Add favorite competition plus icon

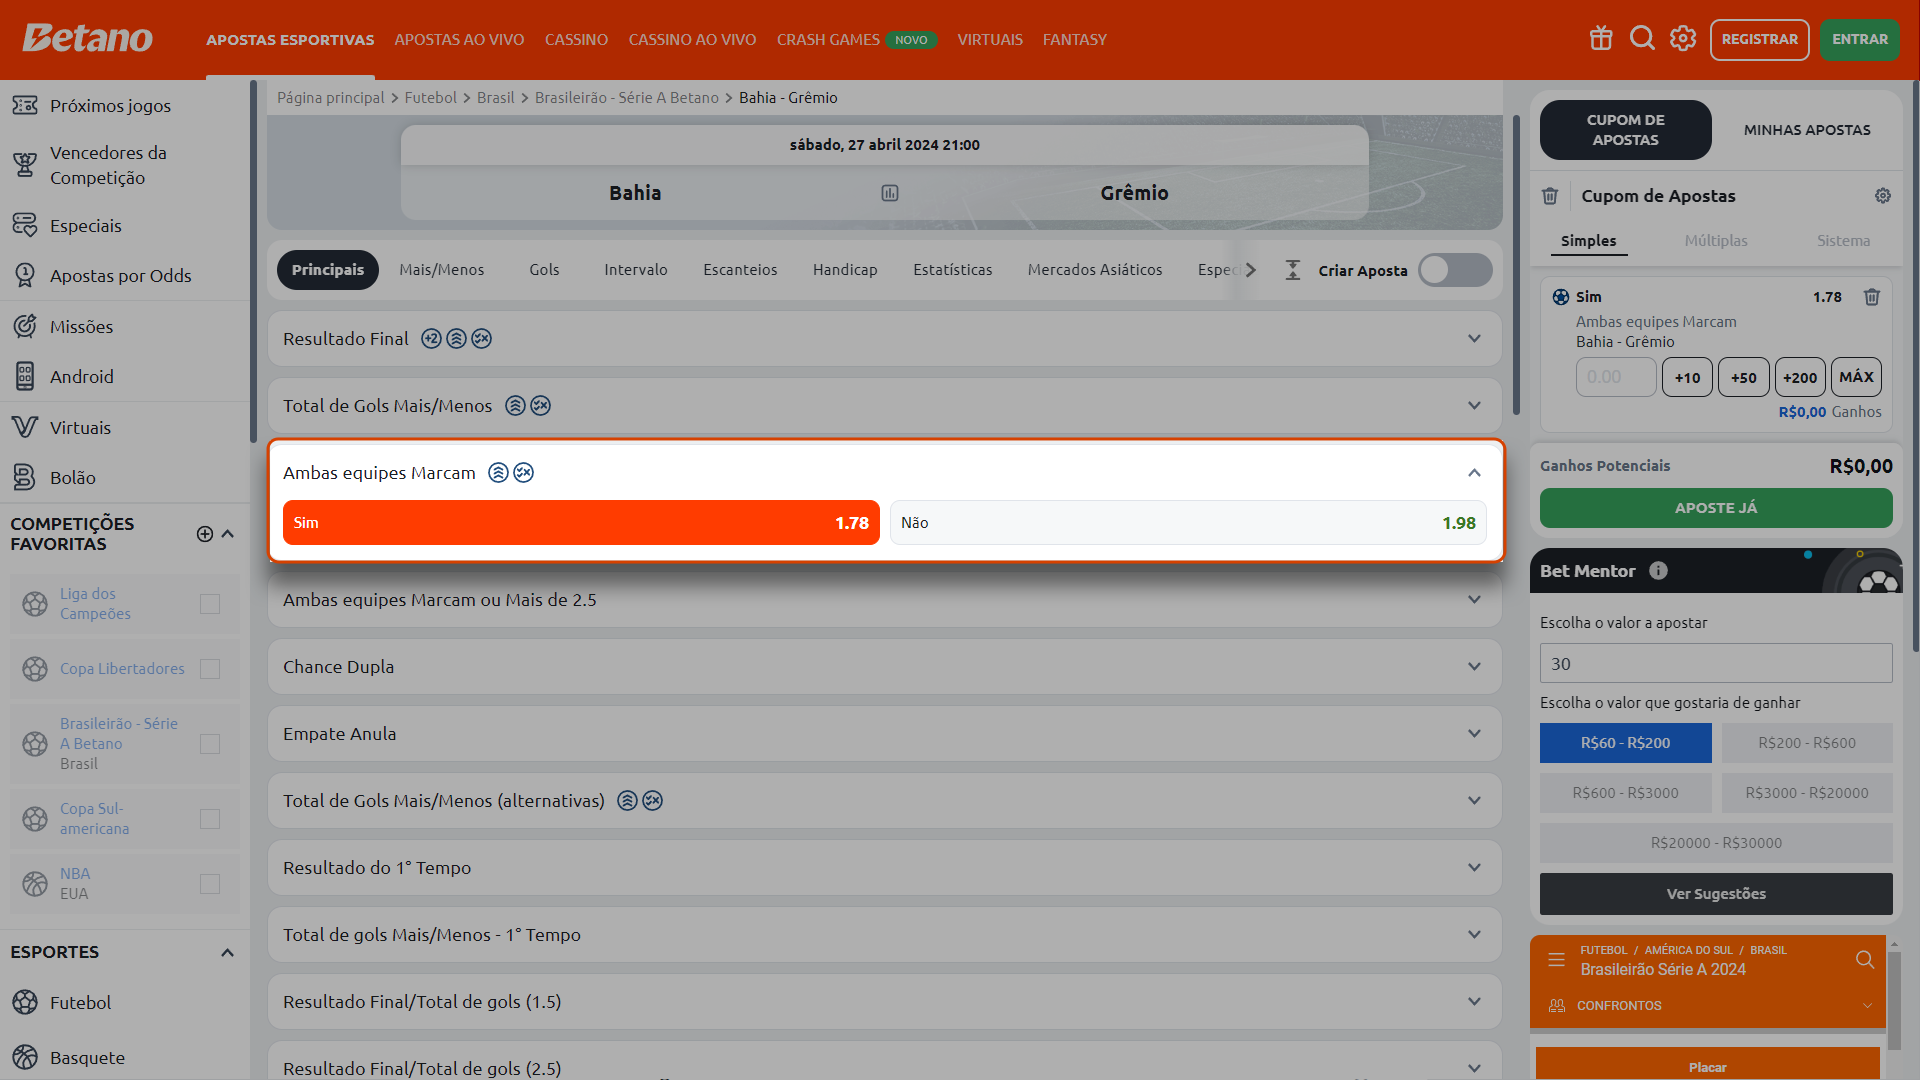coord(205,534)
